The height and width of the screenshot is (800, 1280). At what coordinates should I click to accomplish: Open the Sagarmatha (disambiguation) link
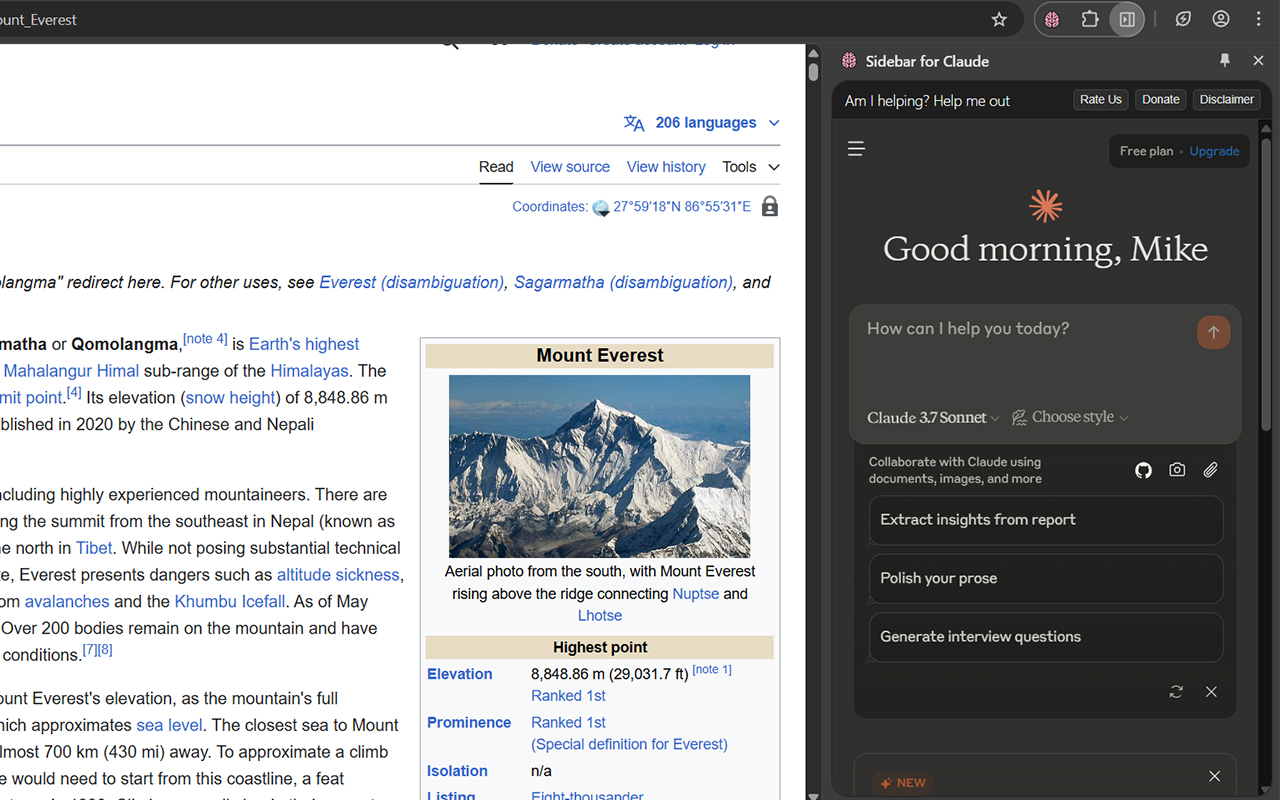623,282
